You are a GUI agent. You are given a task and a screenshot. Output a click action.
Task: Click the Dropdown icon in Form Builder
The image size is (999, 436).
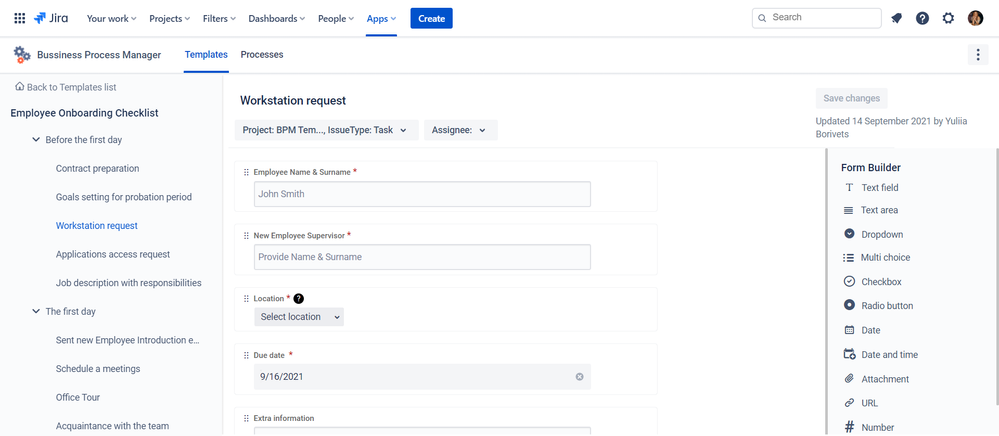849,234
